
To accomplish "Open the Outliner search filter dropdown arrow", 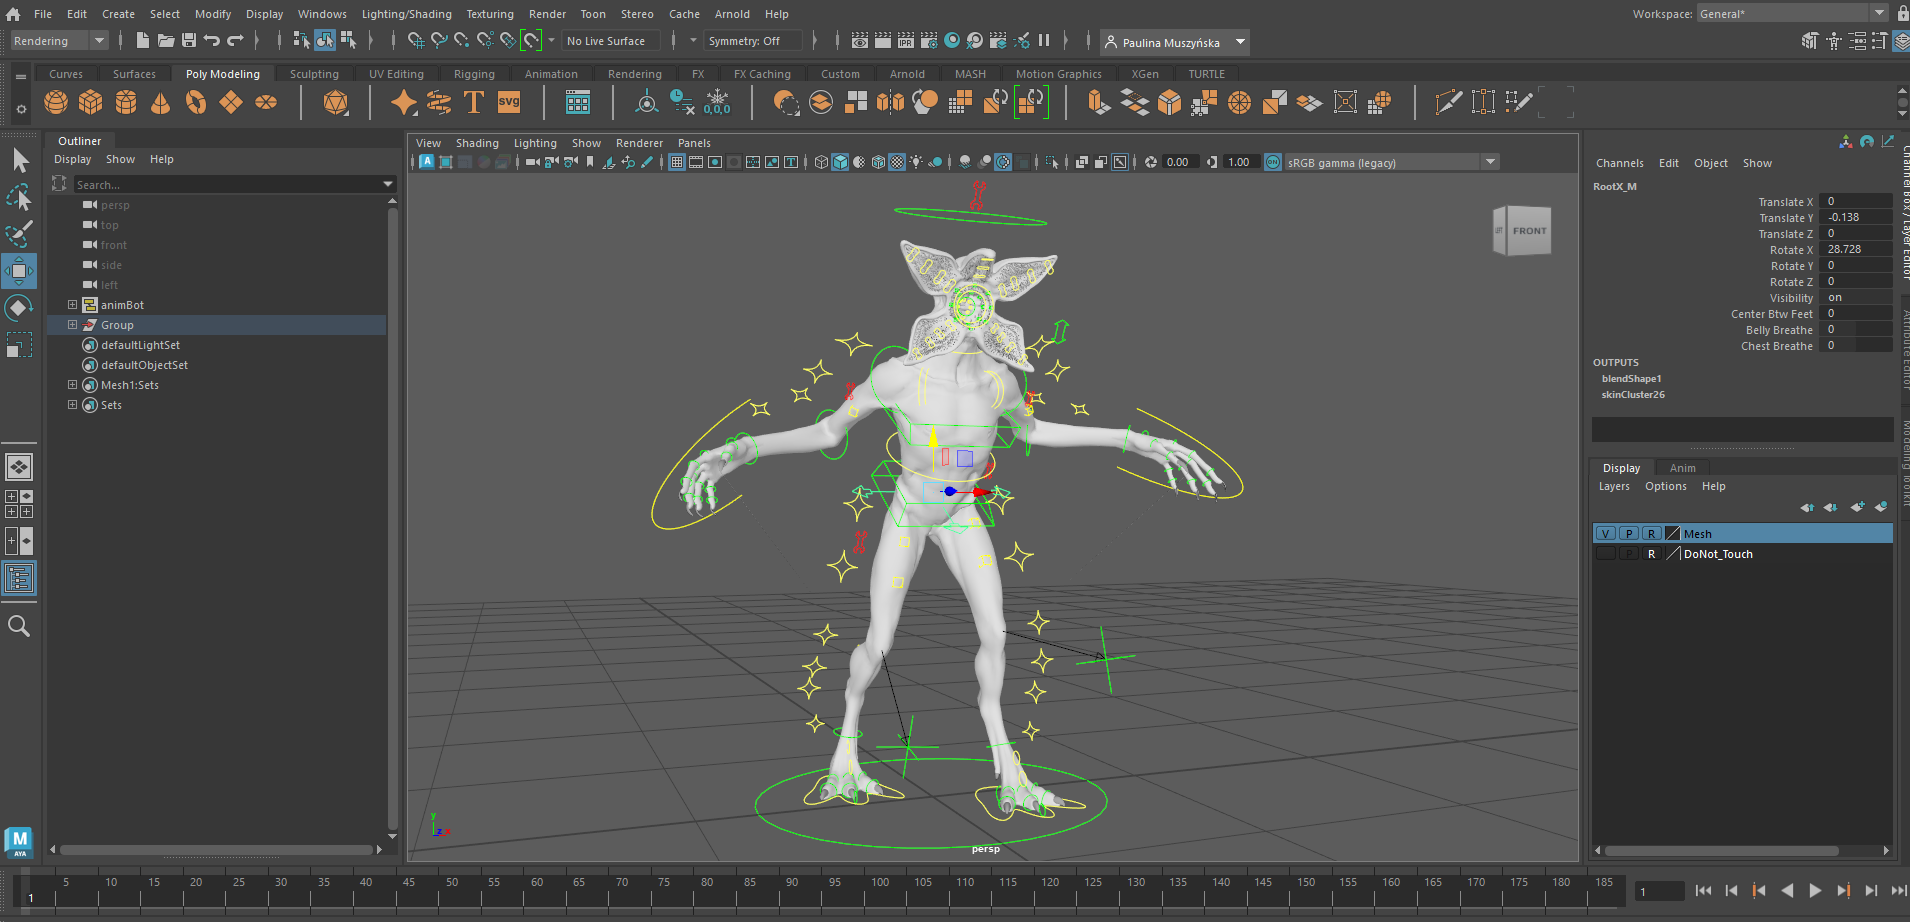I will [388, 185].
